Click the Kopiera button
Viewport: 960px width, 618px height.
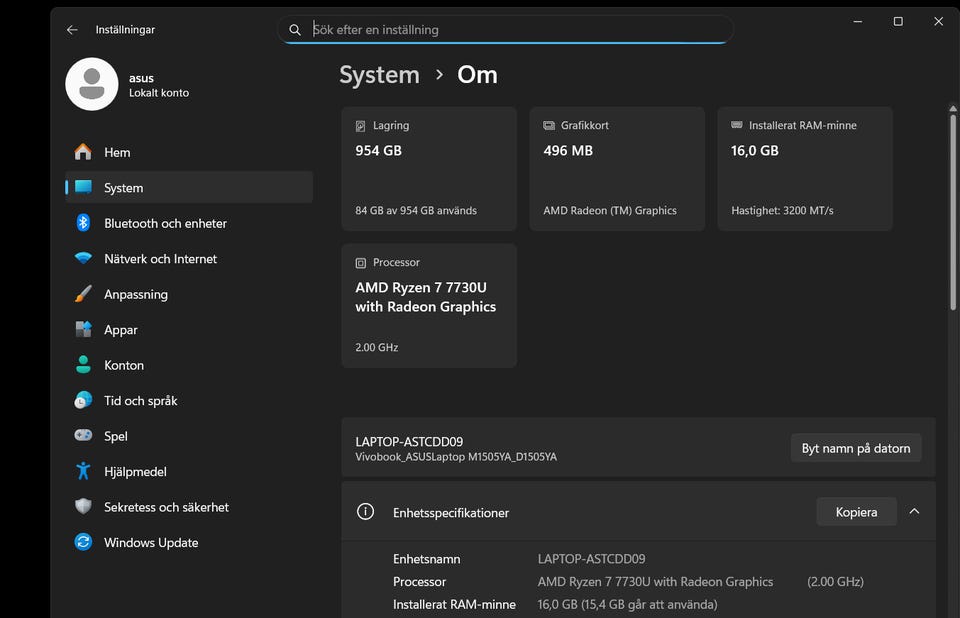(856, 512)
